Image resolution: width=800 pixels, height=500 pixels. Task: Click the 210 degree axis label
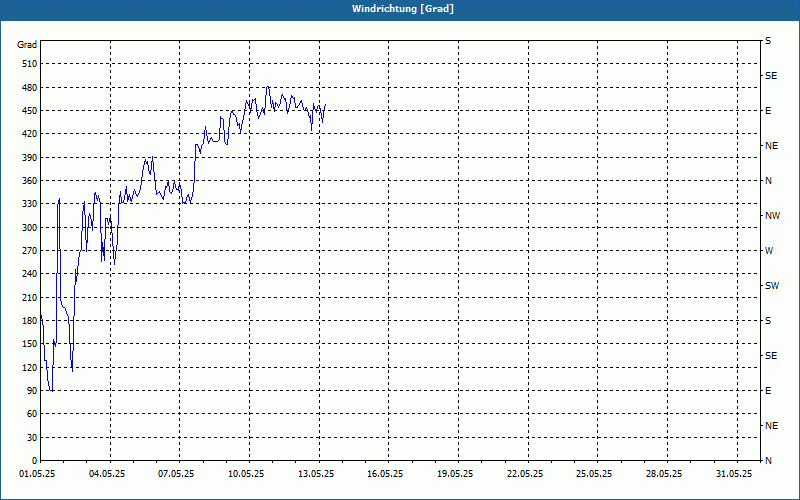tap(30, 297)
